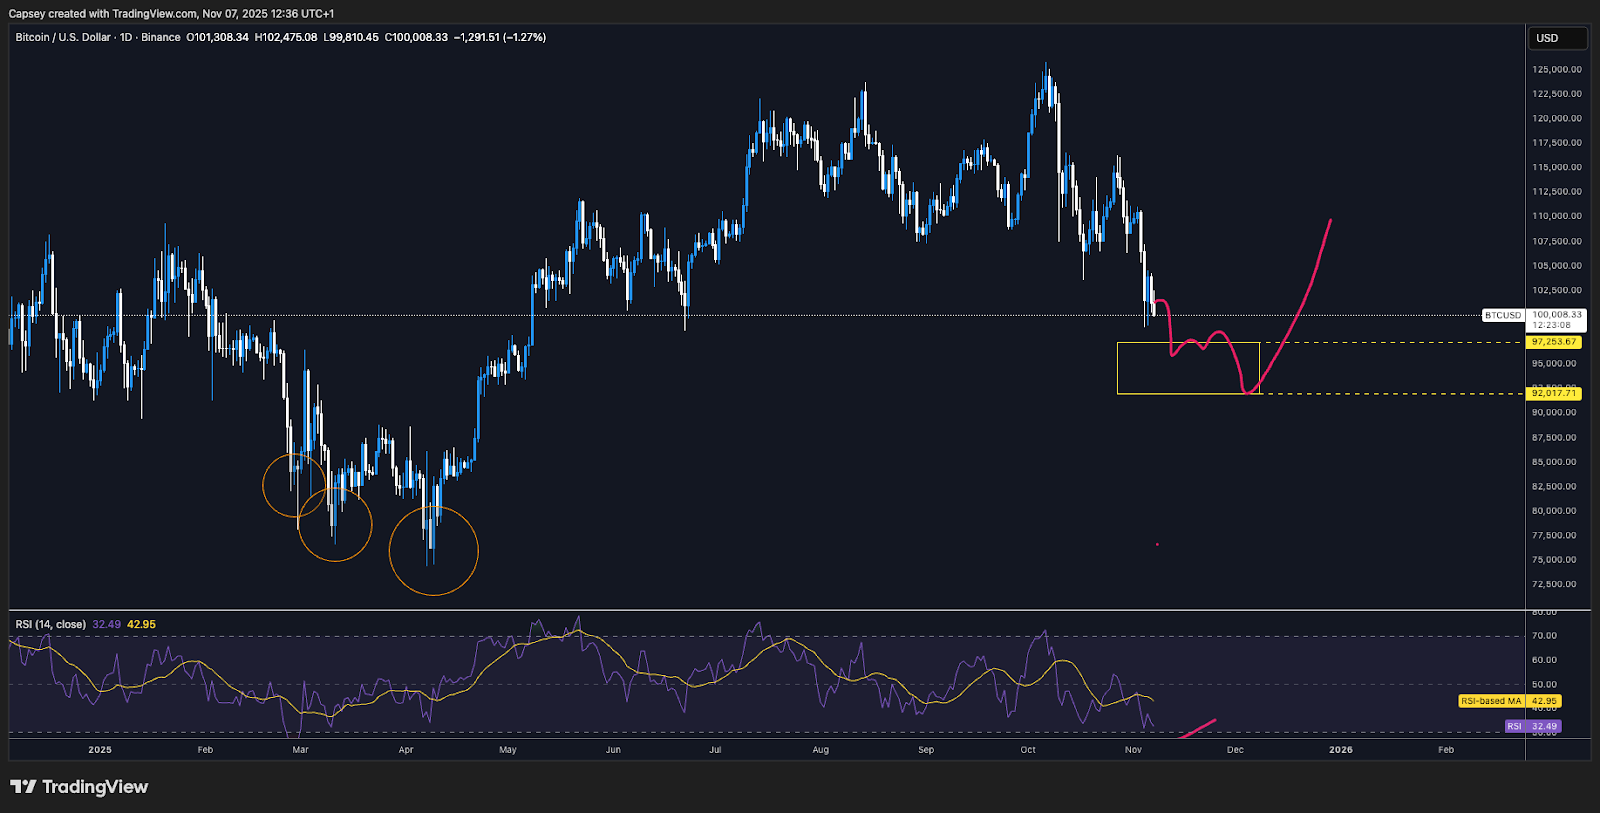
Task: Click the 75,000.00 price axis label
Action: pos(1554,560)
